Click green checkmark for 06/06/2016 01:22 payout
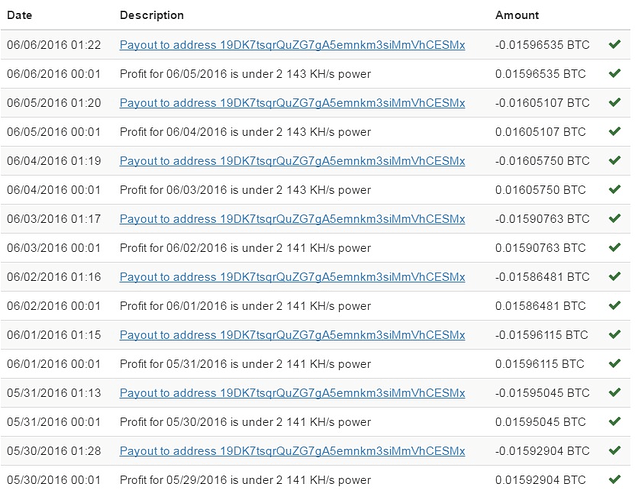 (615, 44)
